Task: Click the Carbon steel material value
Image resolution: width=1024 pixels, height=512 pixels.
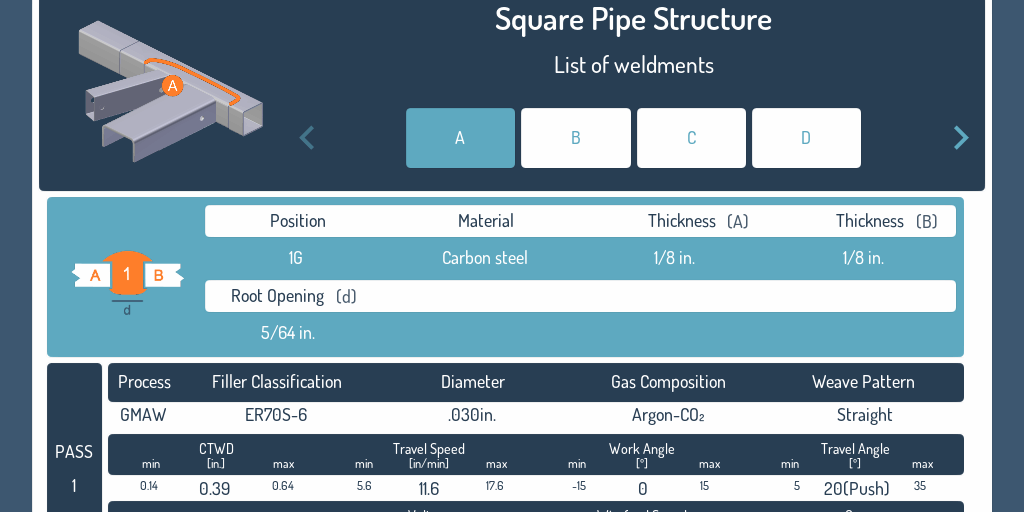Action: [485, 258]
